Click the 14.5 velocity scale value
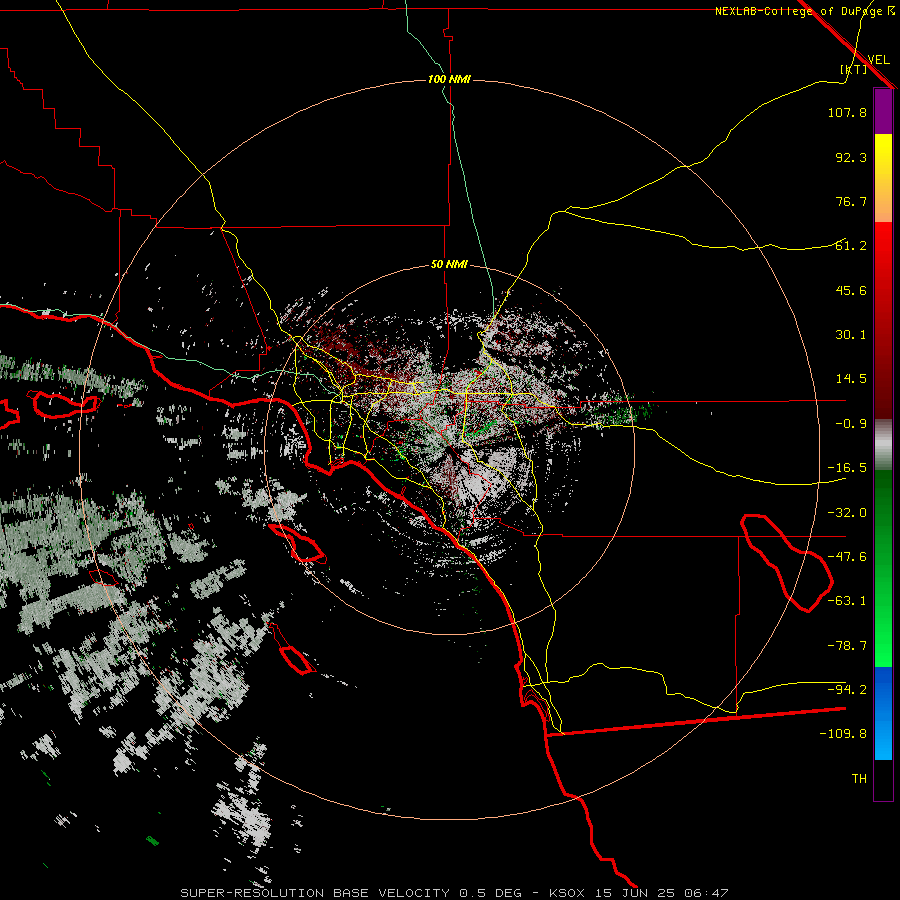The width and height of the screenshot is (900, 900). 851,379
